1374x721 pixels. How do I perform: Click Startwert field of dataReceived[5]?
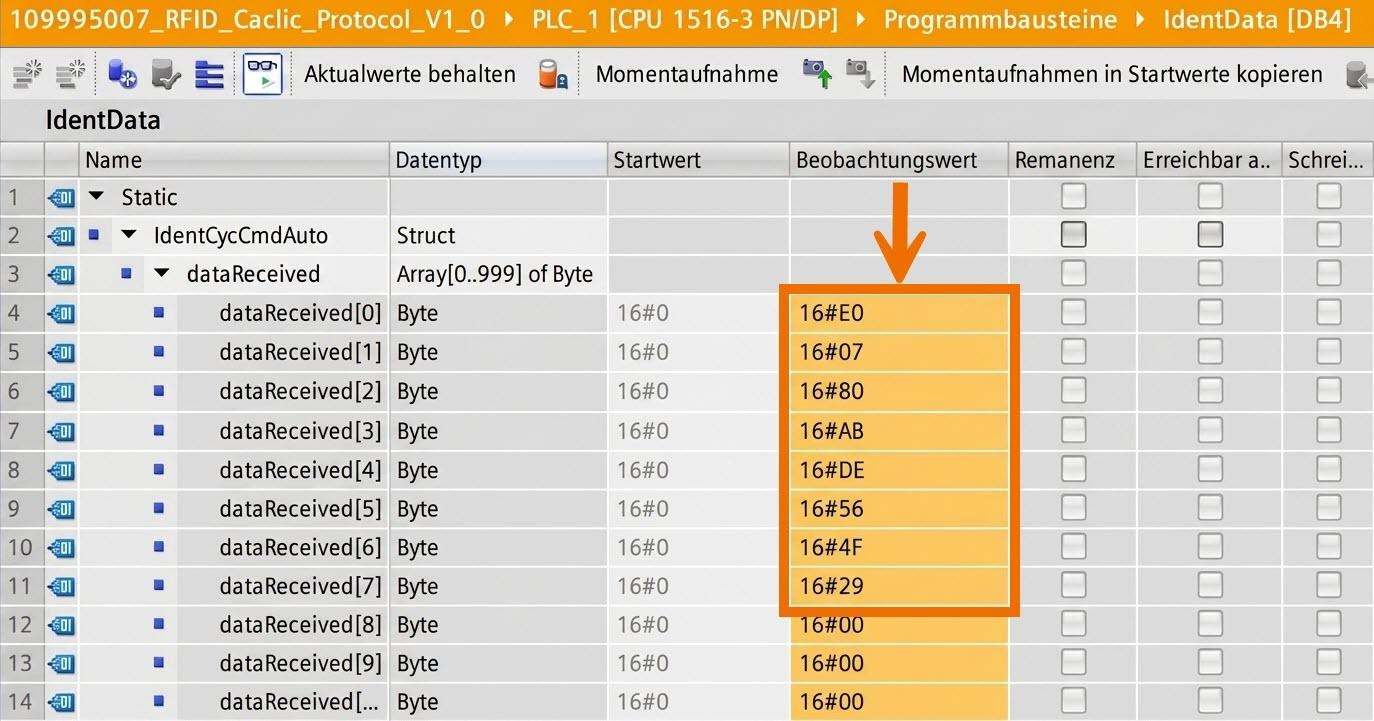[x=699, y=509]
